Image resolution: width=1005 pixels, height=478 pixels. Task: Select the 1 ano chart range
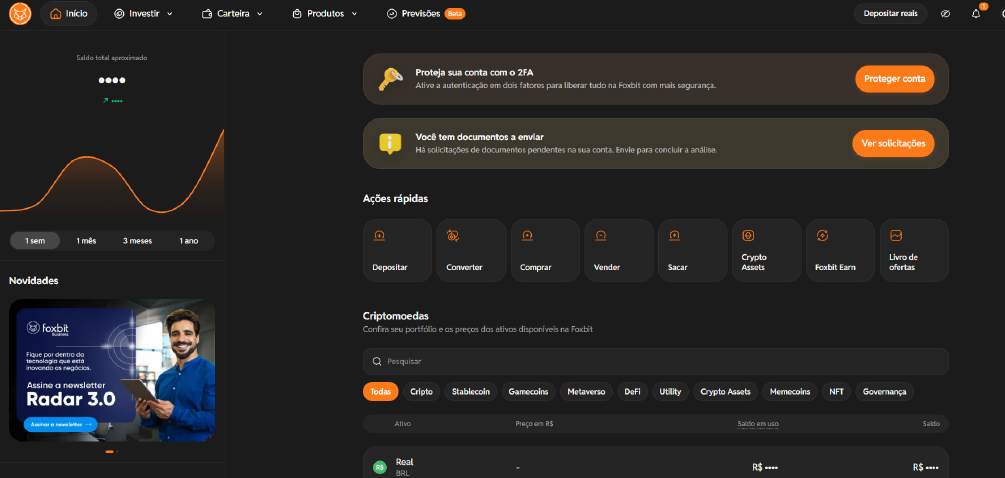(x=189, y=241)
